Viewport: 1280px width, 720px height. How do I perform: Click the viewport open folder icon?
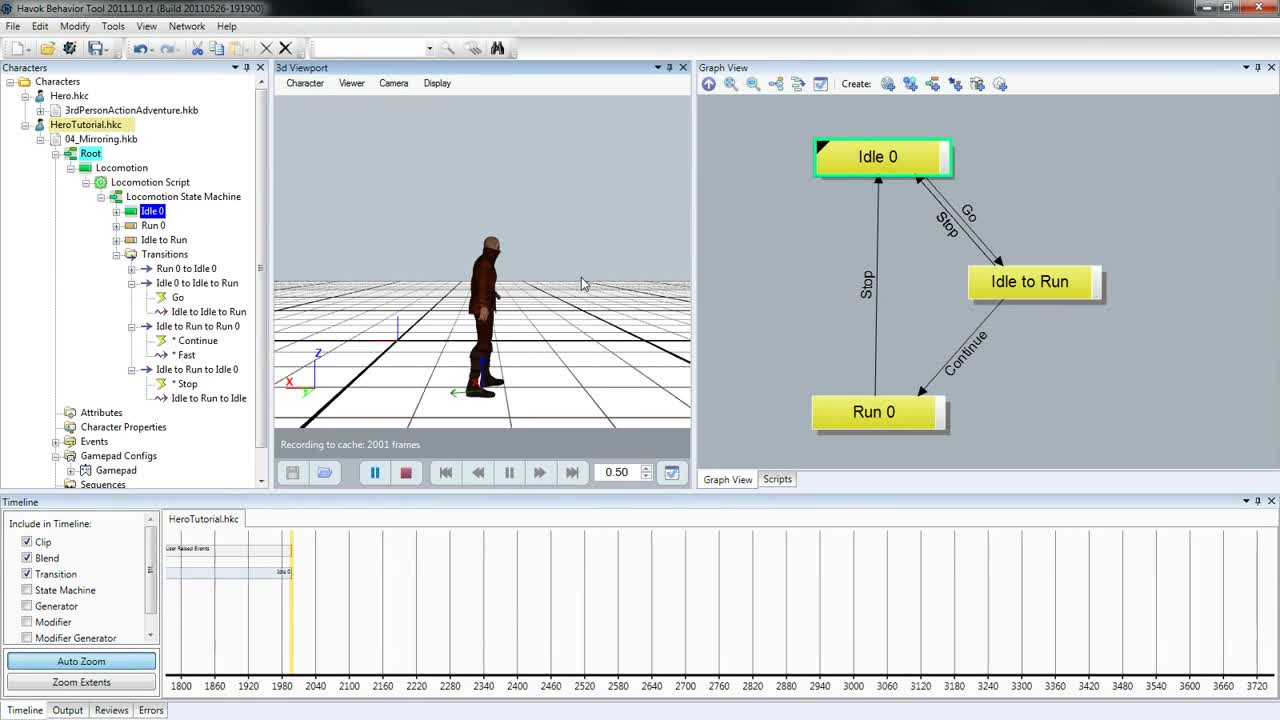(x=324, y=473)
